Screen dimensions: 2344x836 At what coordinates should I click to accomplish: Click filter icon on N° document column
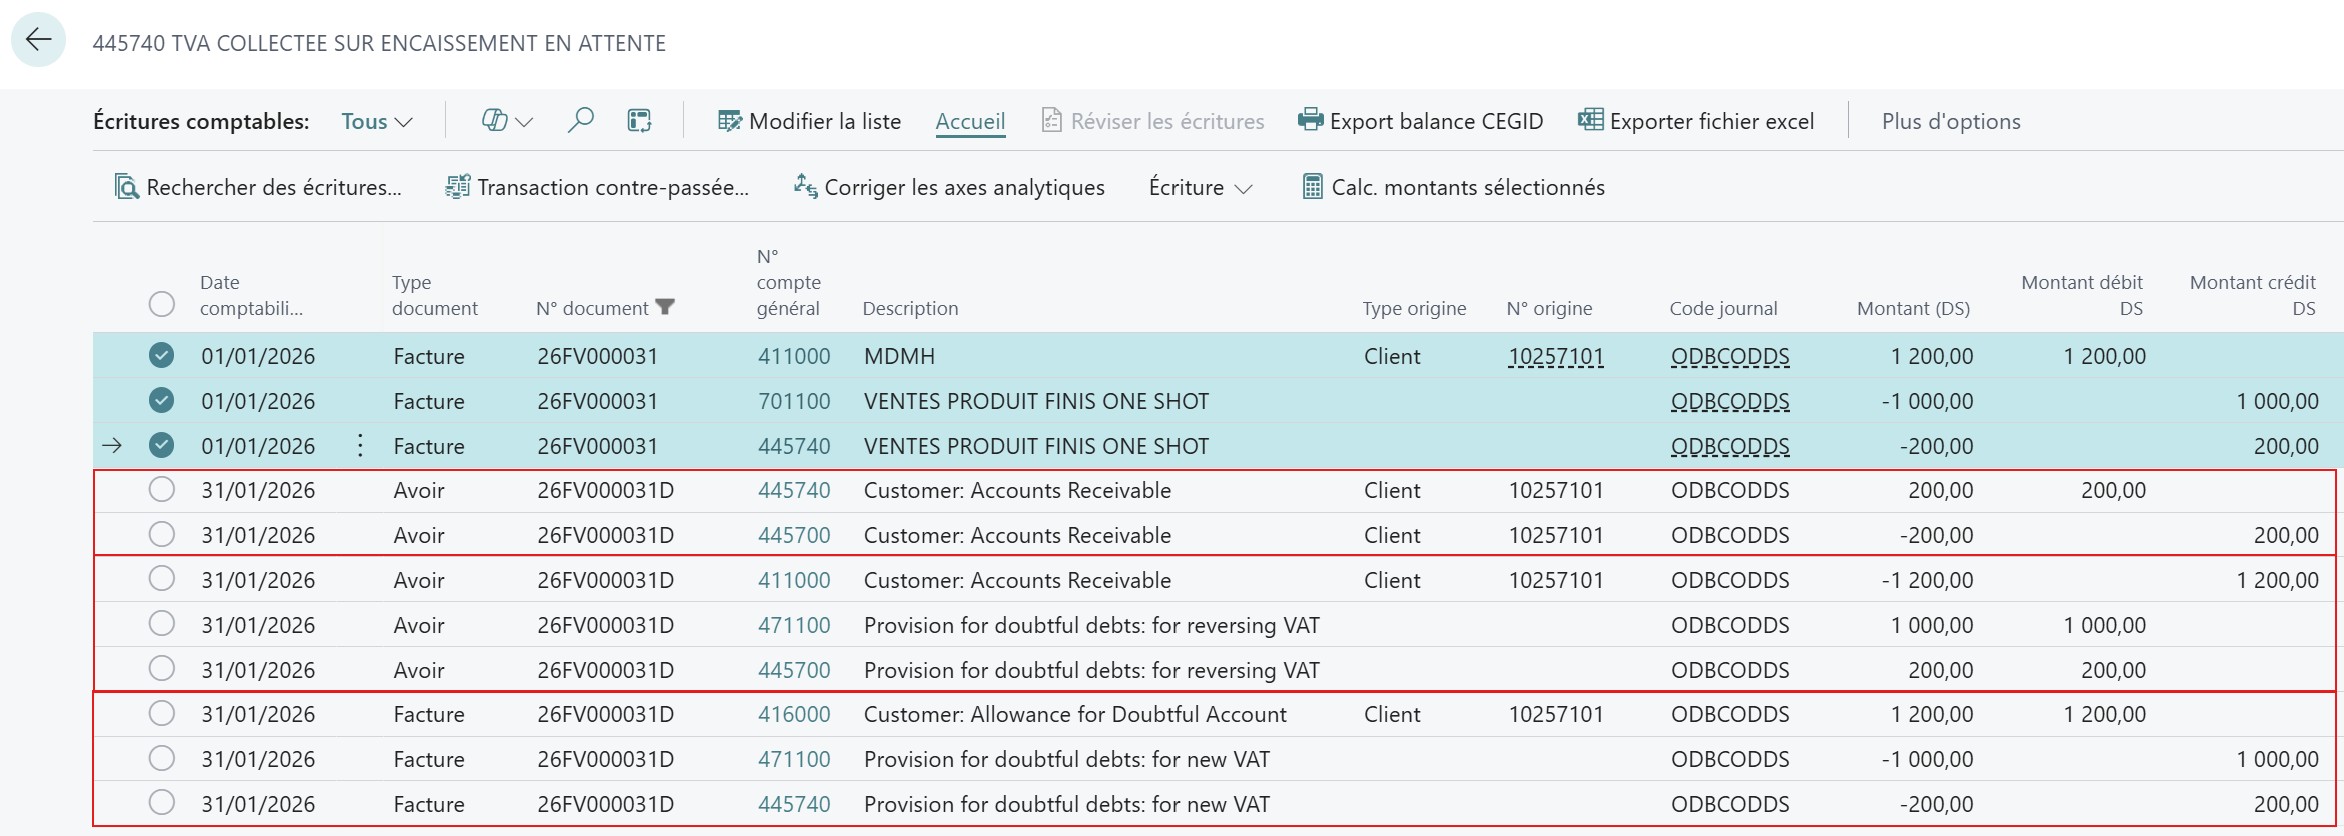tap(665, 307)
